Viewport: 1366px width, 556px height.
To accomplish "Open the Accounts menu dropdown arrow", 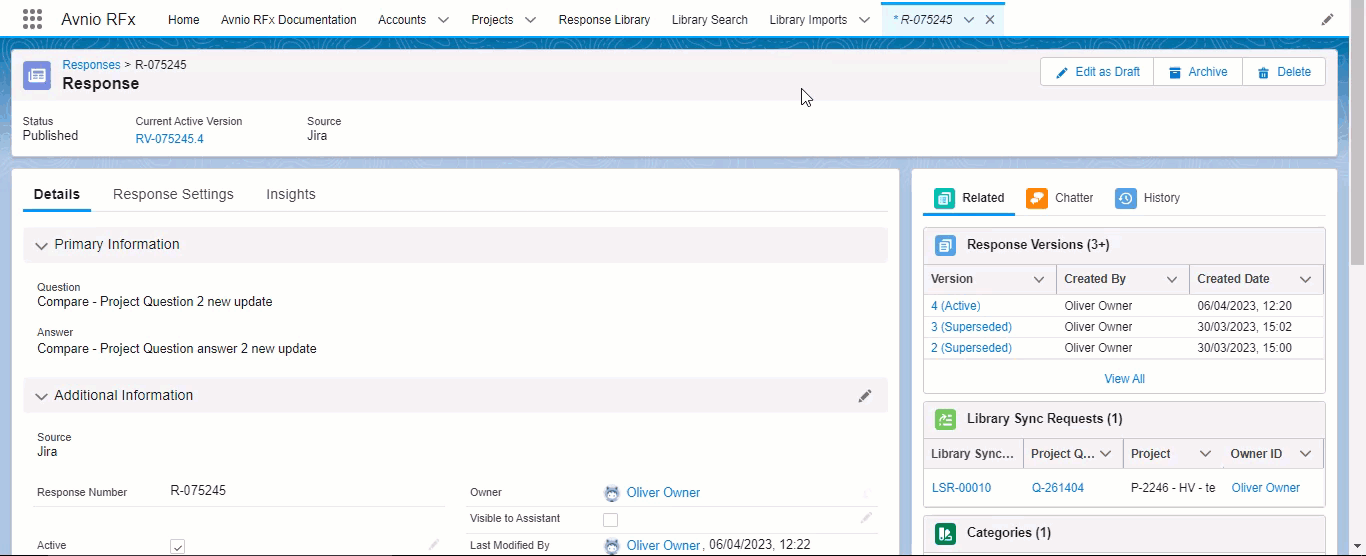I will coord(444,20).
